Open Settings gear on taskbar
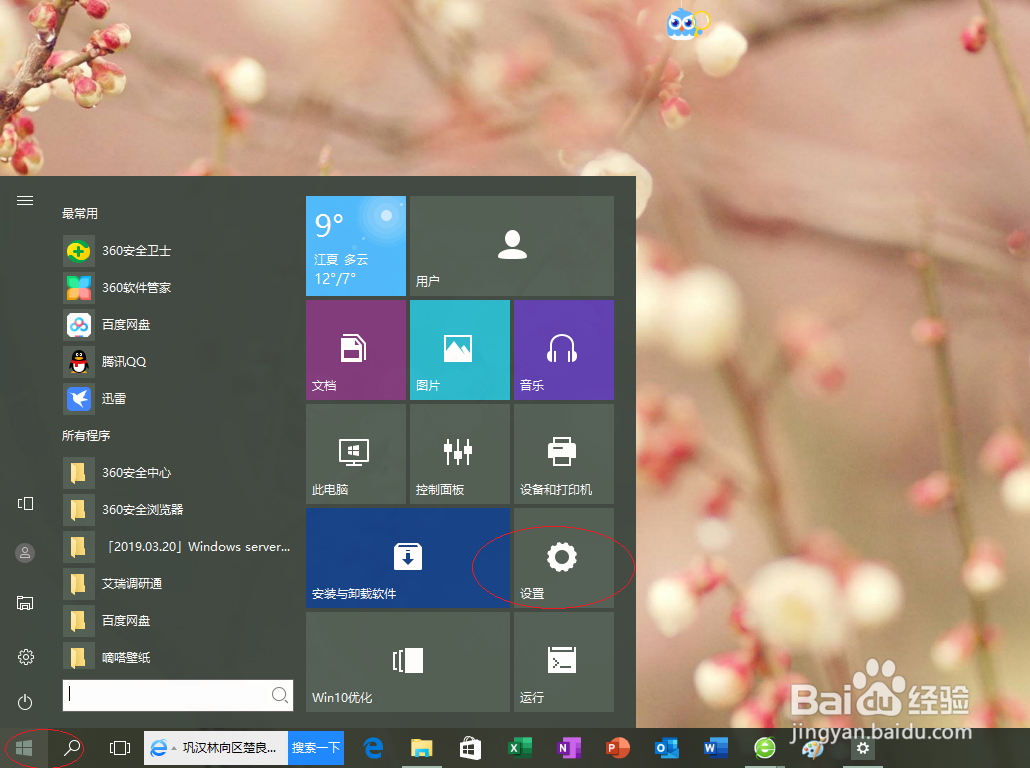The height and width of the screenshot is (768, 1030). coord(862,748)
